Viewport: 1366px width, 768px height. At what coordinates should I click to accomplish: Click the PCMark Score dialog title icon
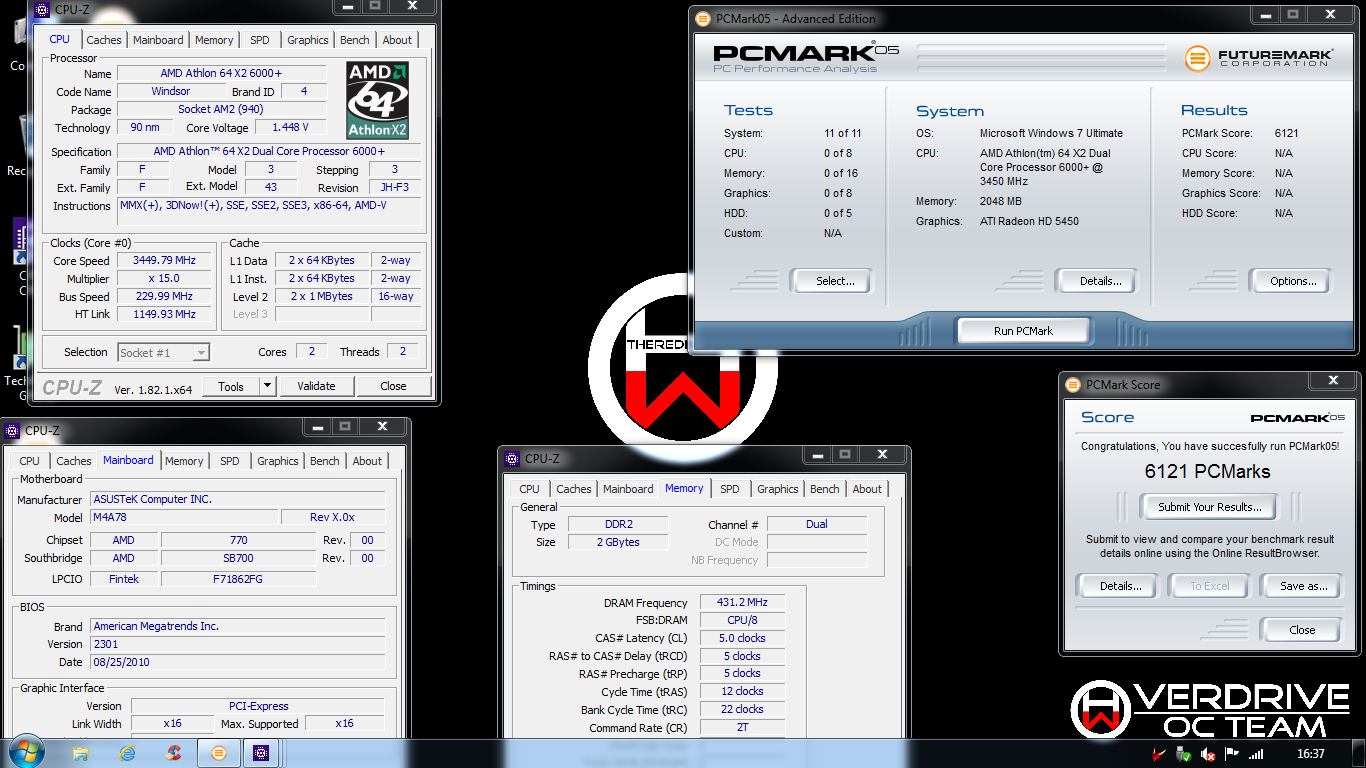1073,384
